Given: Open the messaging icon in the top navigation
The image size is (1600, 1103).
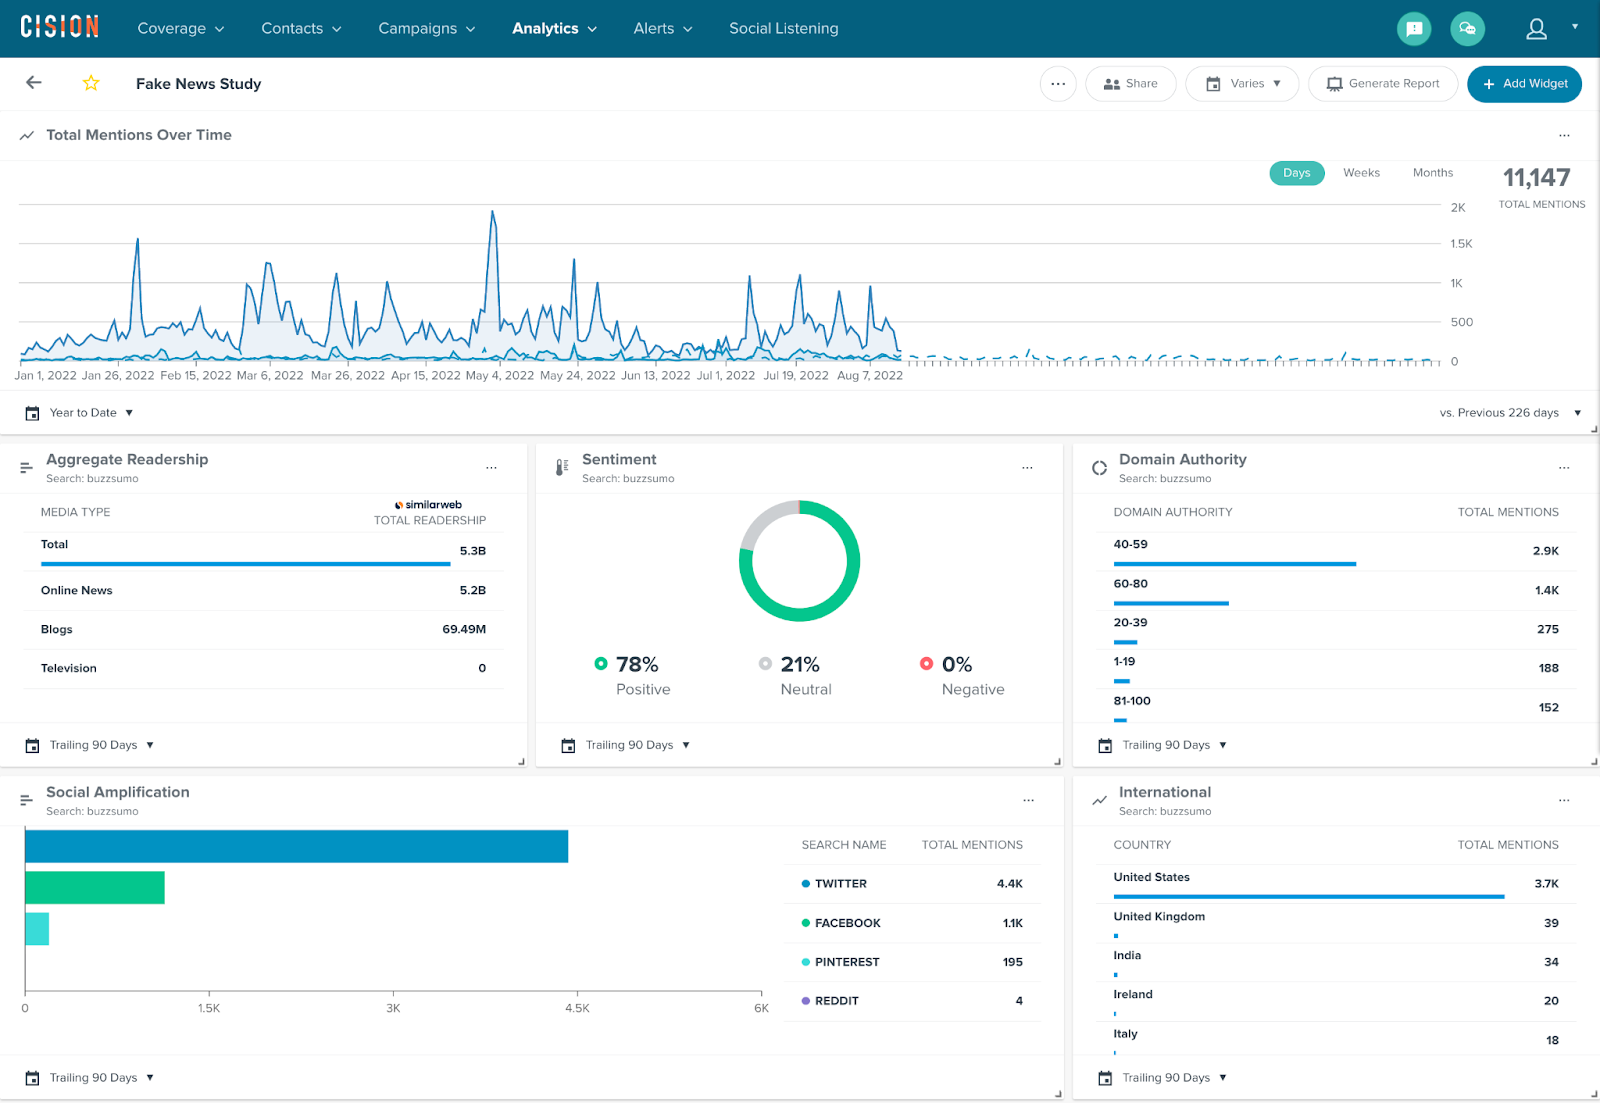Looking at the screenshot, I should (x=1413, y=28).
